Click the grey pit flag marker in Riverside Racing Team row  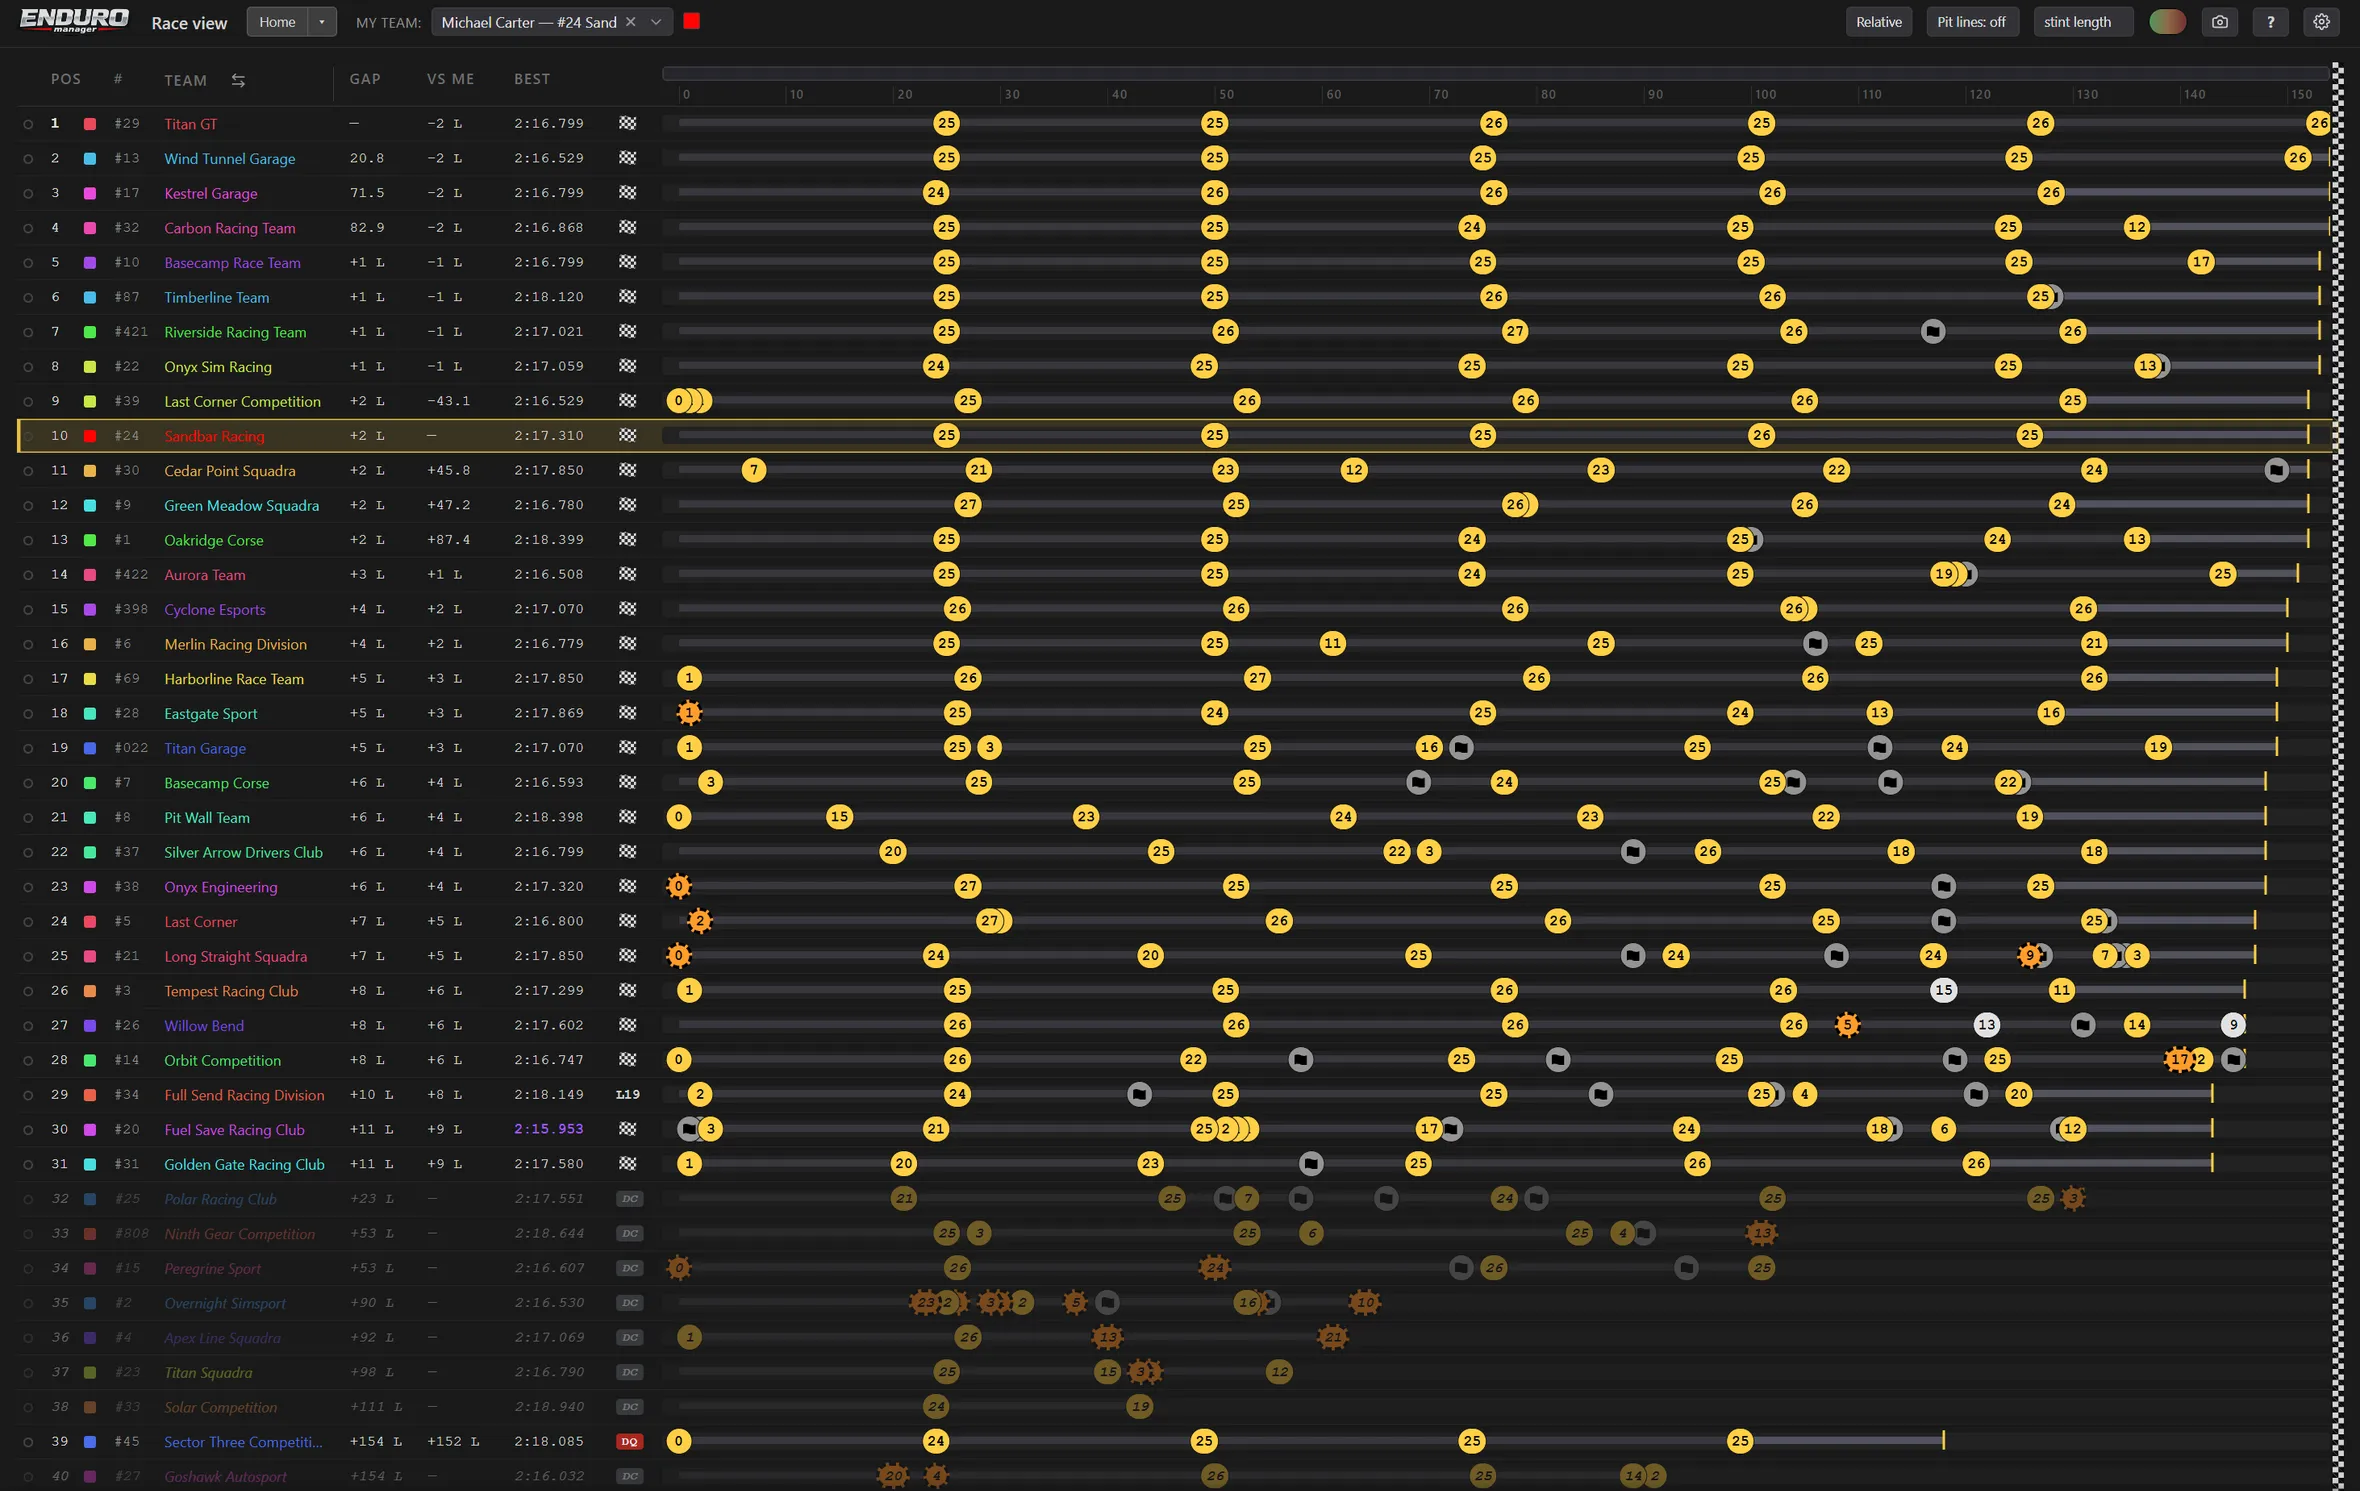pos(1933,331)
